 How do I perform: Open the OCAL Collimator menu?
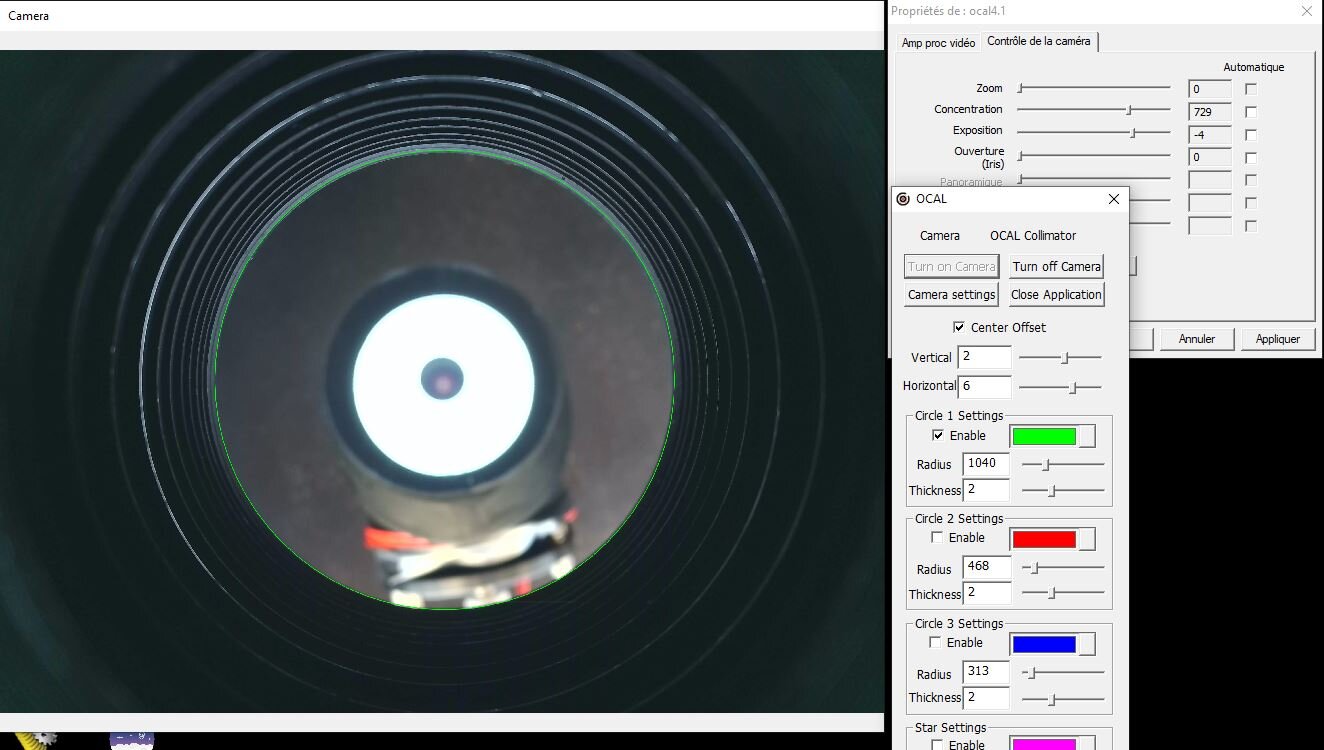pos(1033,236)
